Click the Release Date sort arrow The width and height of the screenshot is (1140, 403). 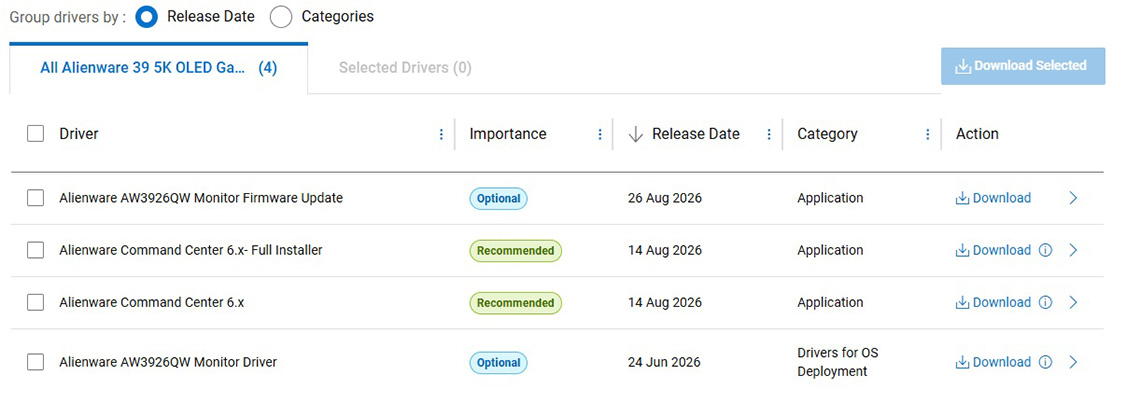[635, 135]
